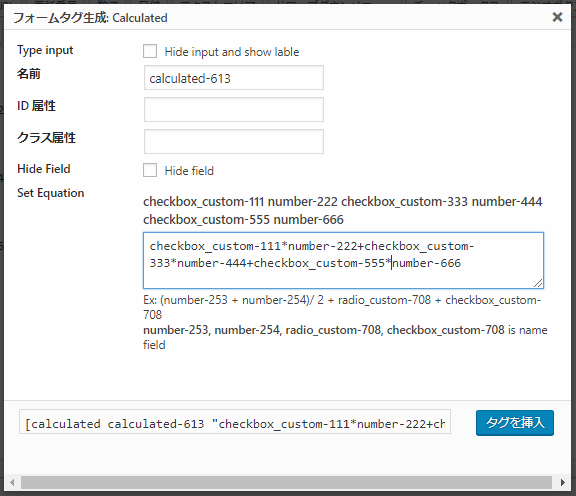Close the Calculated form tag dialog
The width and height of the screenshot is (576, 496).
click(557, 17)
